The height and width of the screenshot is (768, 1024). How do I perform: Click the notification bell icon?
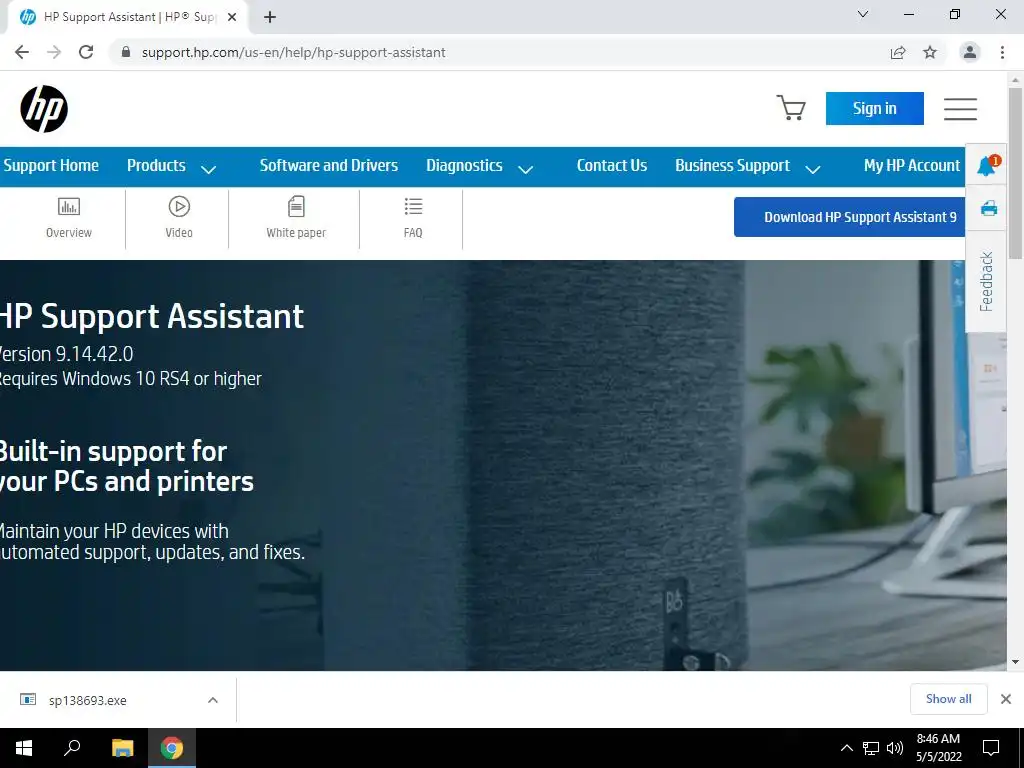[987, 166]
